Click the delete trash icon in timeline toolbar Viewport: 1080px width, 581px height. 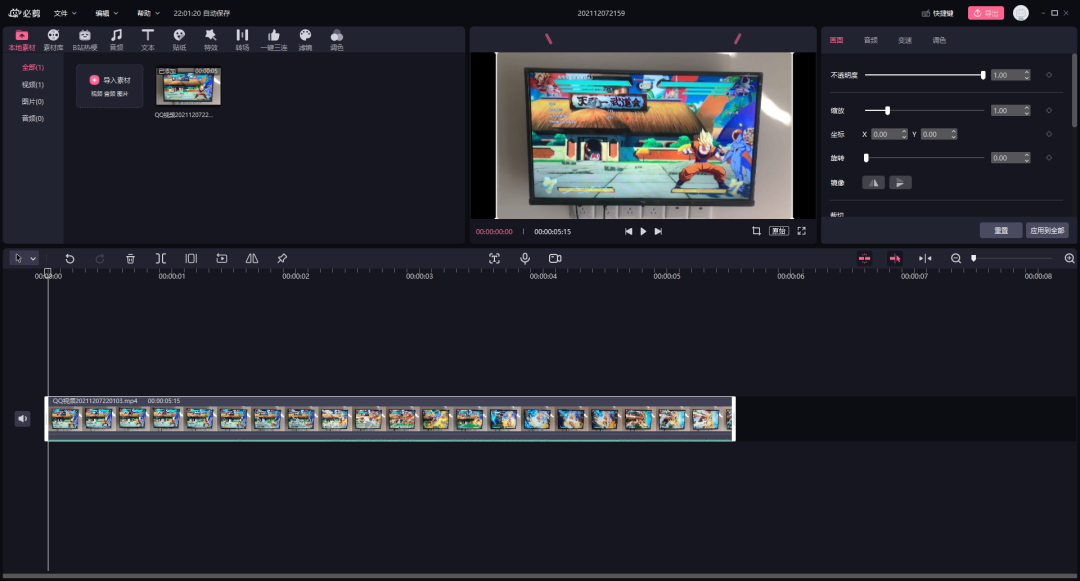[x=130, y=258]
